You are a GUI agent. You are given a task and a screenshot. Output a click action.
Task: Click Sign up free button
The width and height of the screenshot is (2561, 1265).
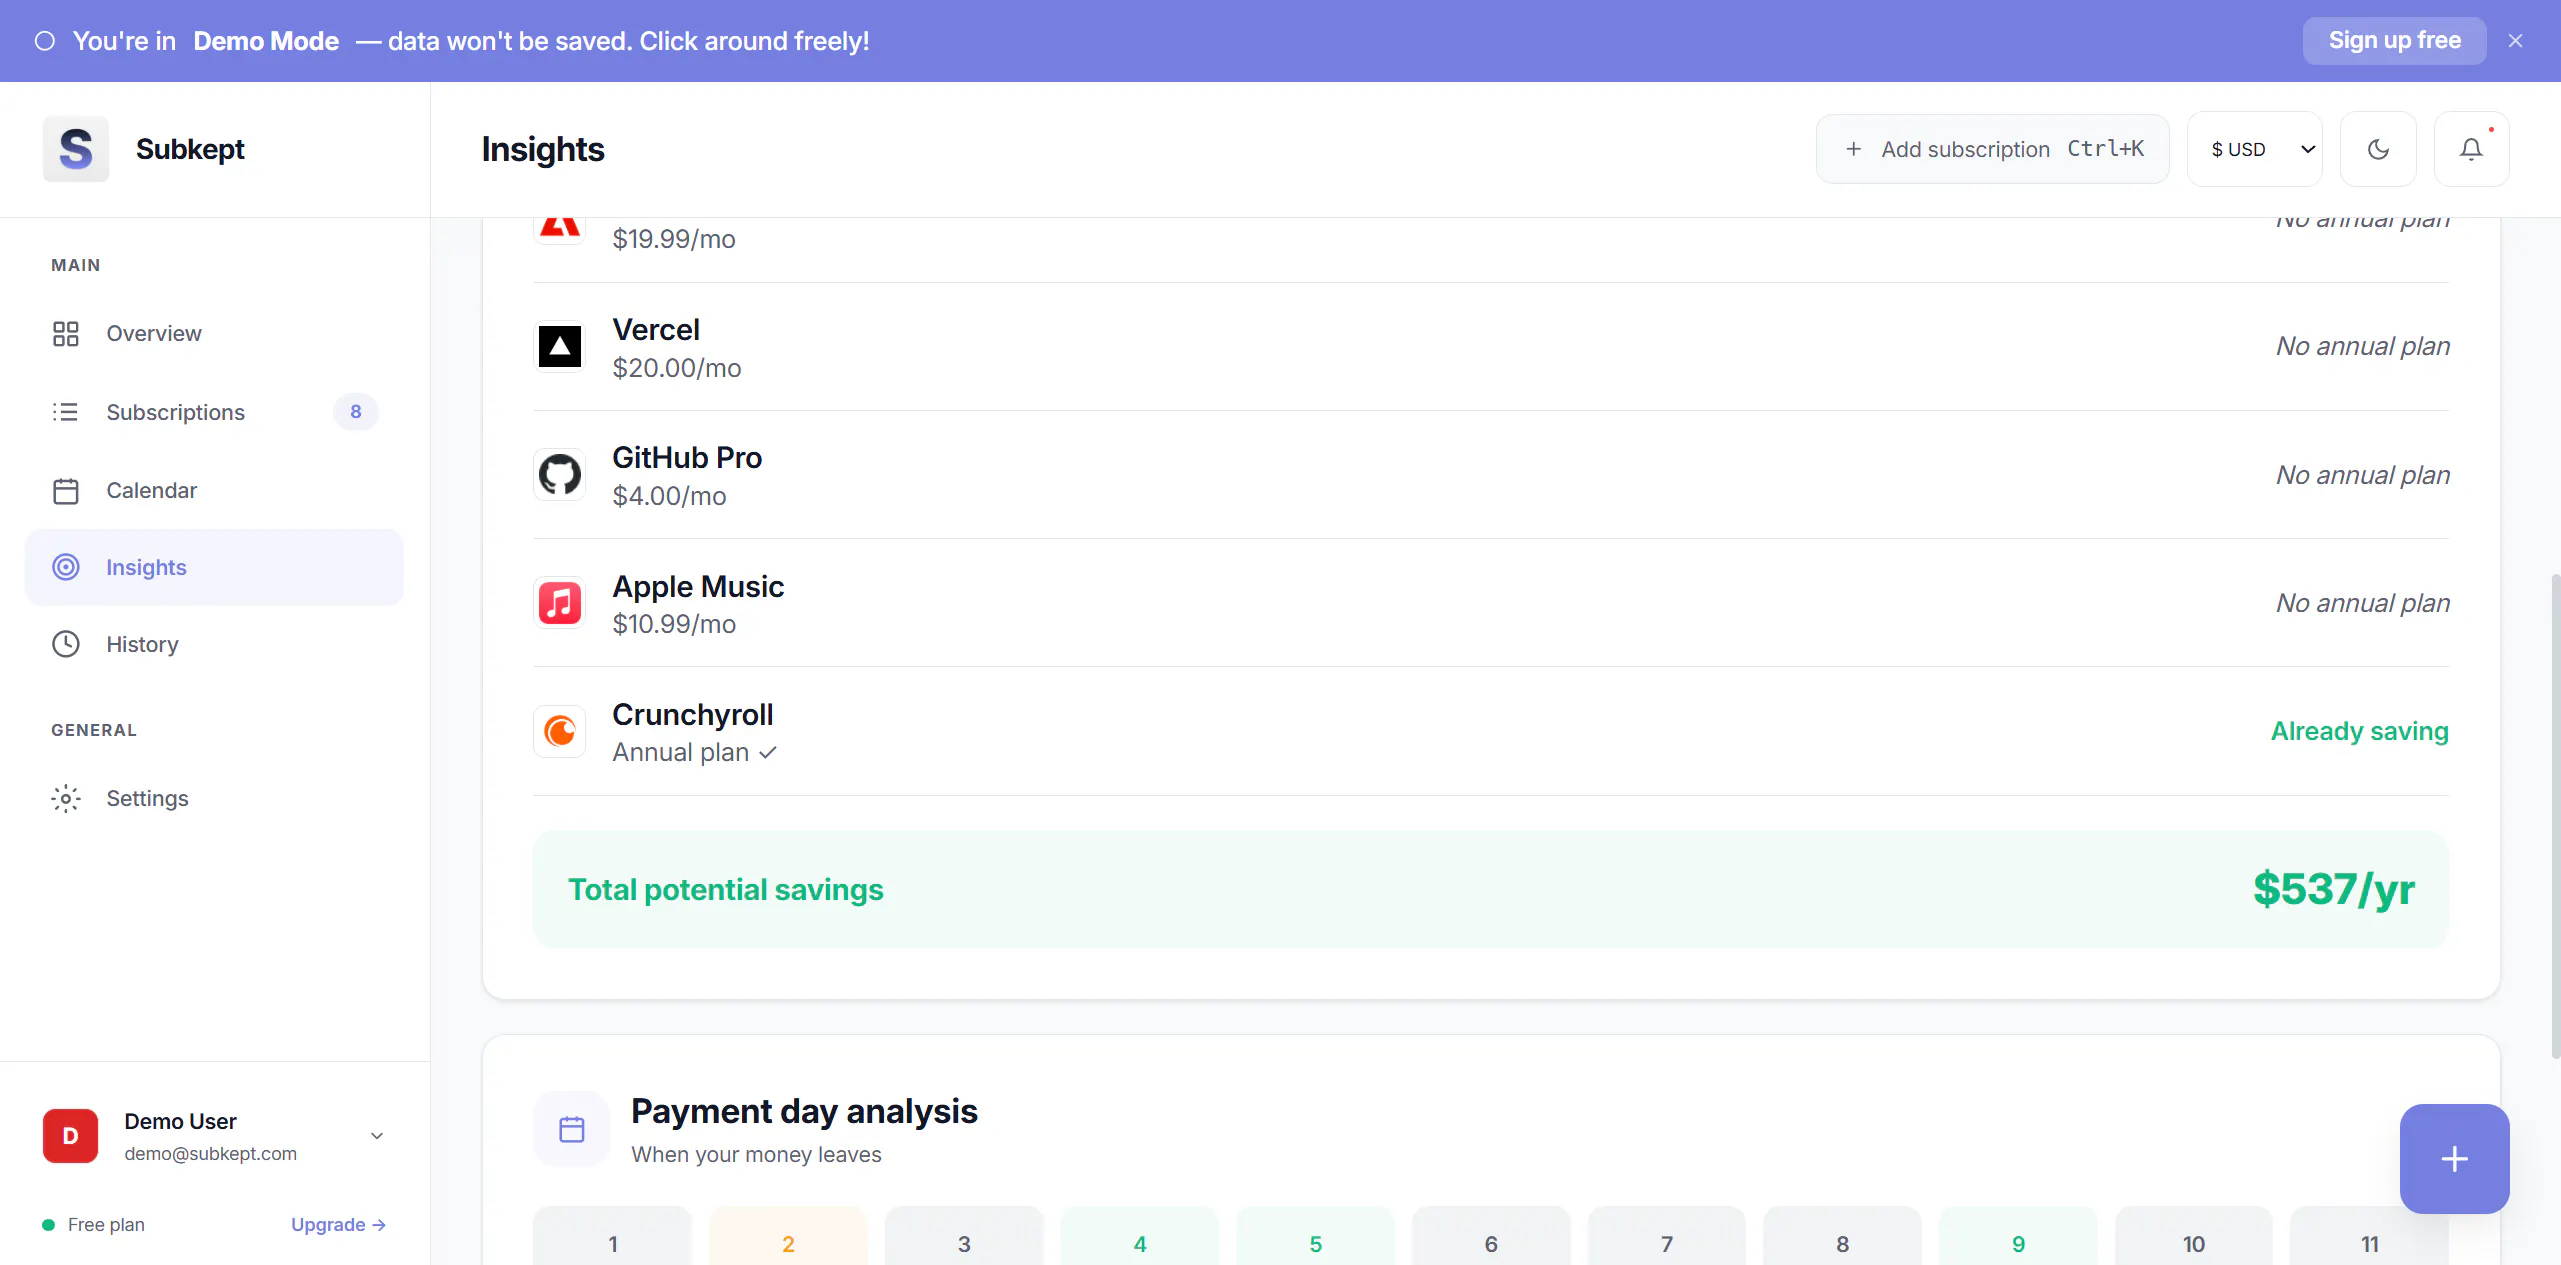click(x=2395, y=41)
